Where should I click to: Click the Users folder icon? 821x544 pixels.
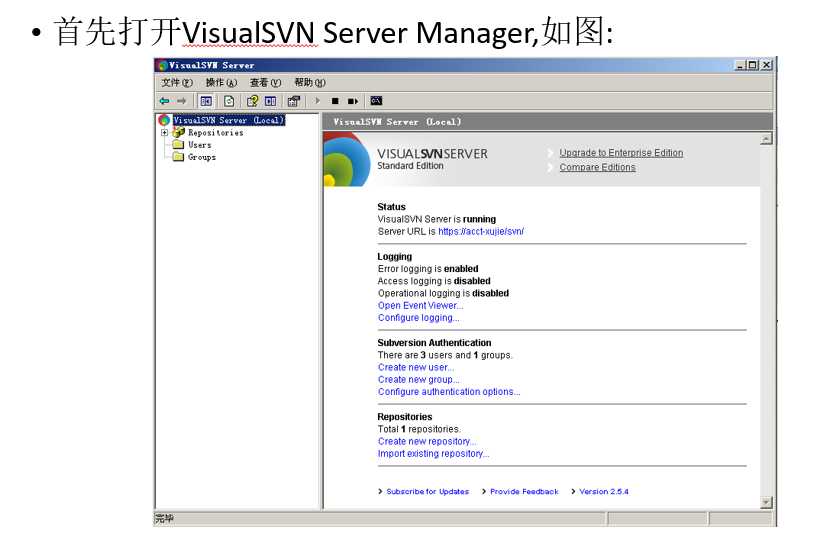pyautogui.click(x=178, y=145)
